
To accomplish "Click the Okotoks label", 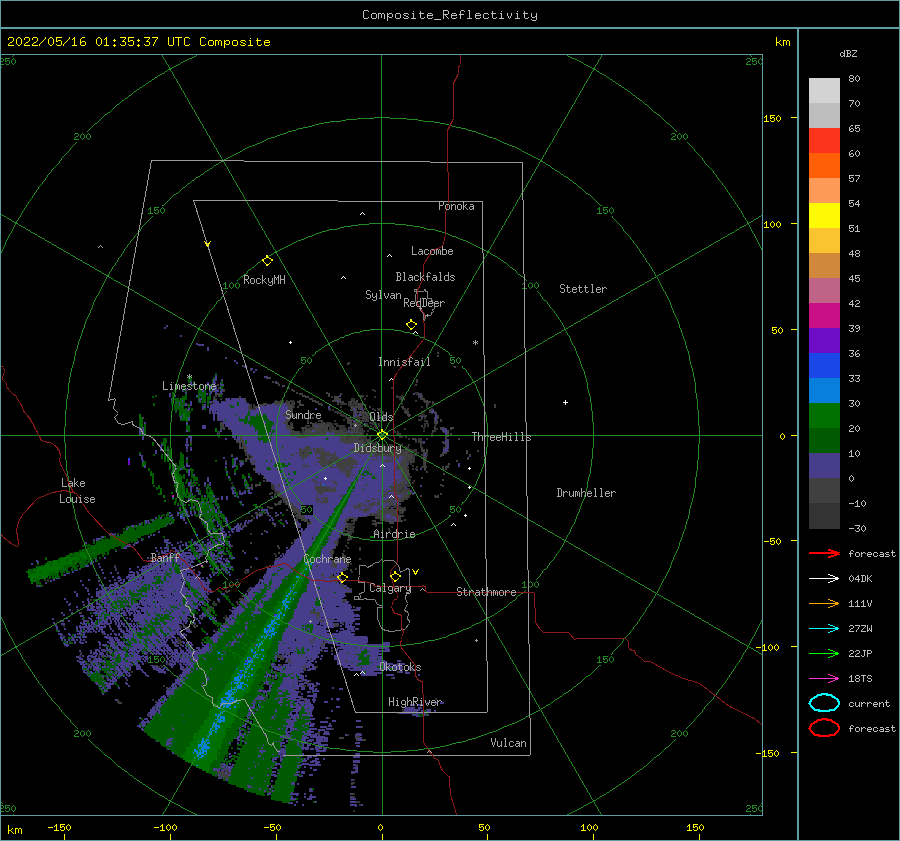I will (401, 667).
